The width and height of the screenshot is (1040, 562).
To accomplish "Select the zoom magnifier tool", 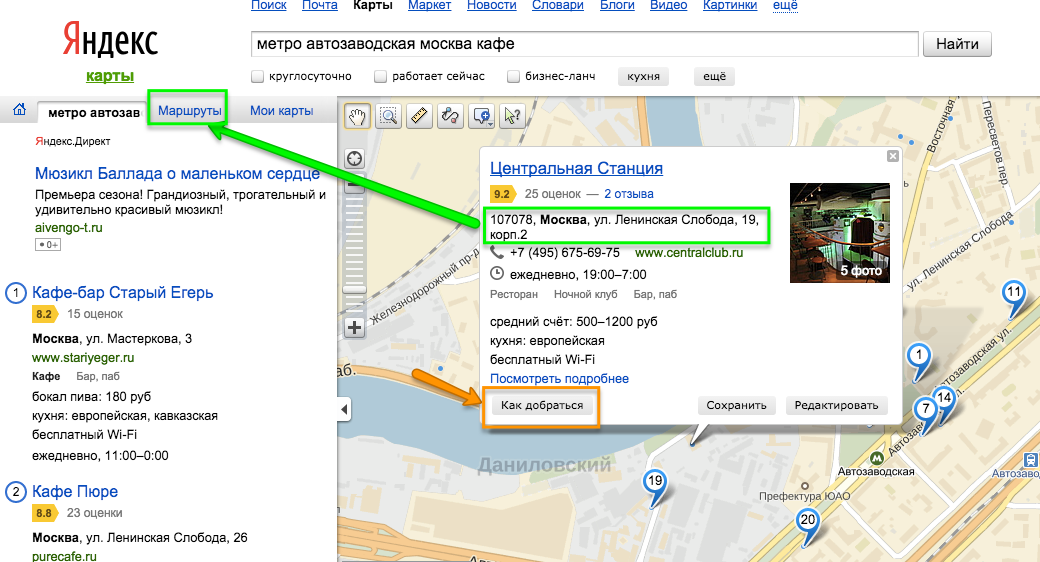I will click(389, 117).
